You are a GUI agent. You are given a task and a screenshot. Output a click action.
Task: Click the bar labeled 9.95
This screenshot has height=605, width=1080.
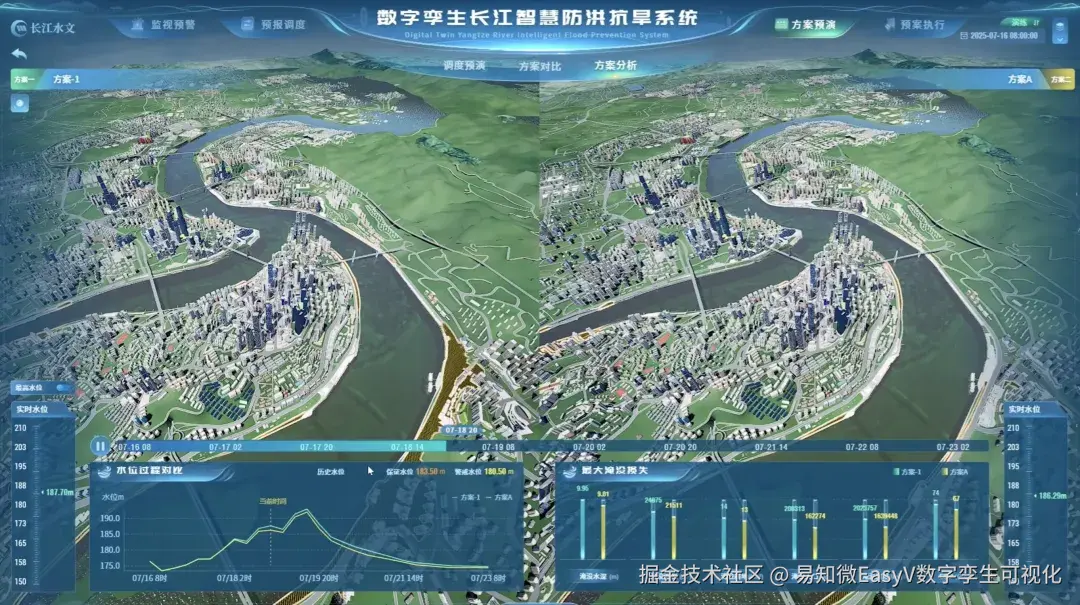point(583,529)
